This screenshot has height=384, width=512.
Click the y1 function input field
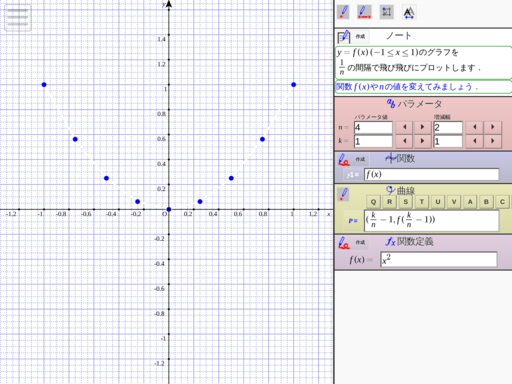pyautogui.click(x=432, y=174)
